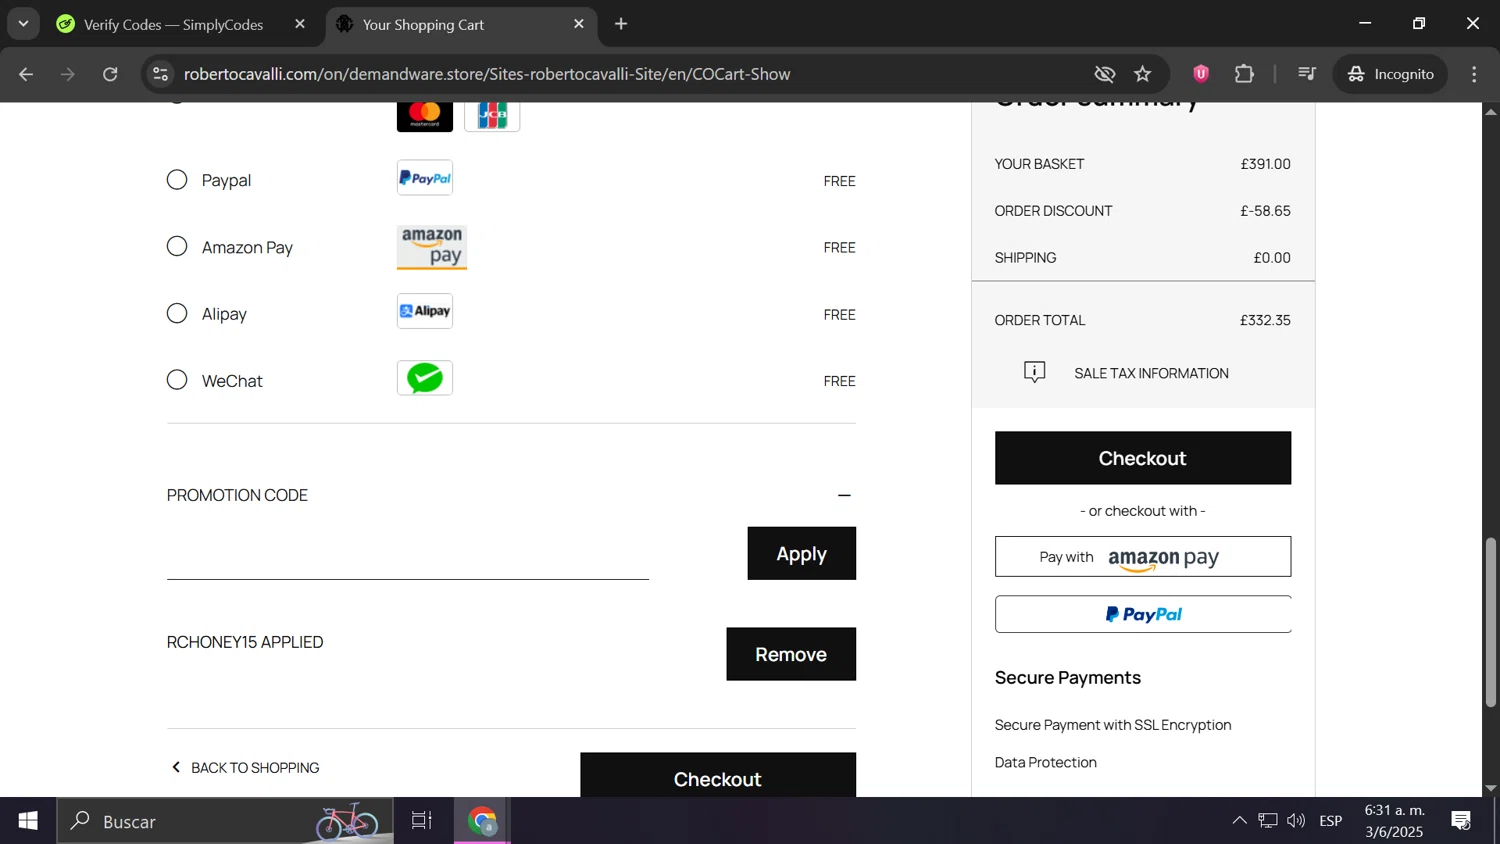1500x844 pixels.
Task: Click the scroll-up arrow of the scrollbar
Action: (1491, 111)
